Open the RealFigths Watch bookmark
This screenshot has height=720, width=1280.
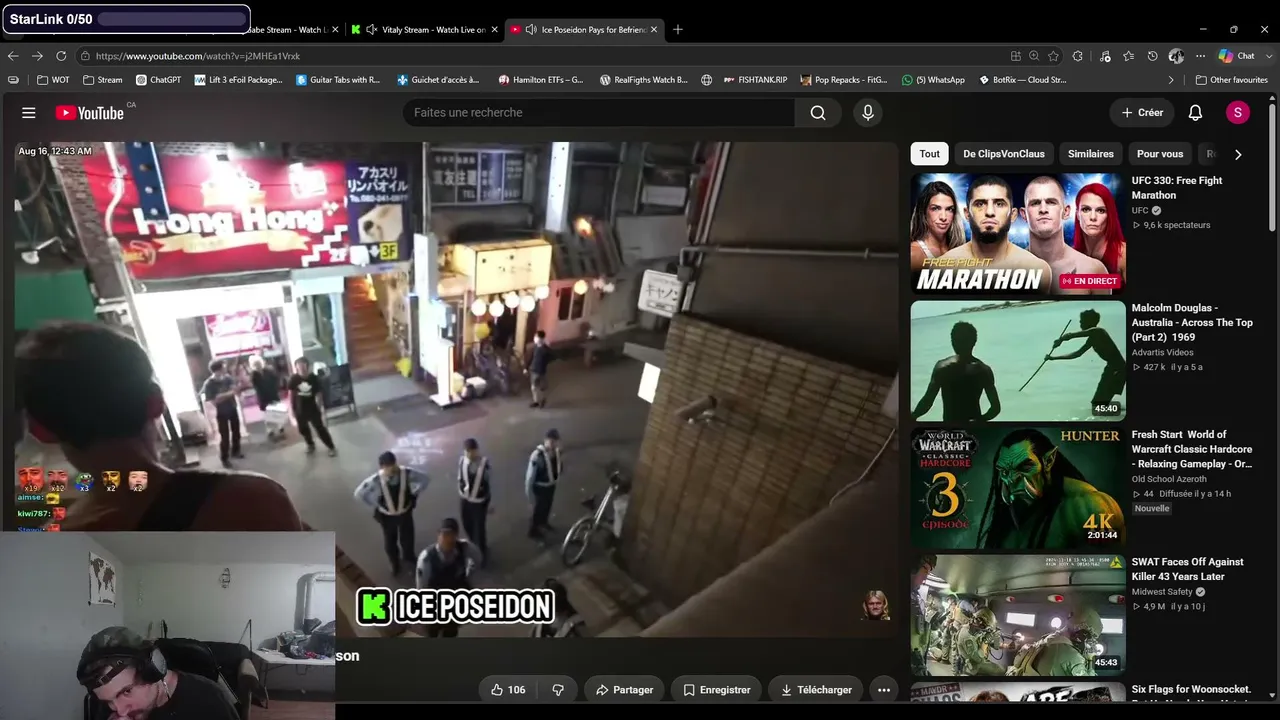point(644,80)
